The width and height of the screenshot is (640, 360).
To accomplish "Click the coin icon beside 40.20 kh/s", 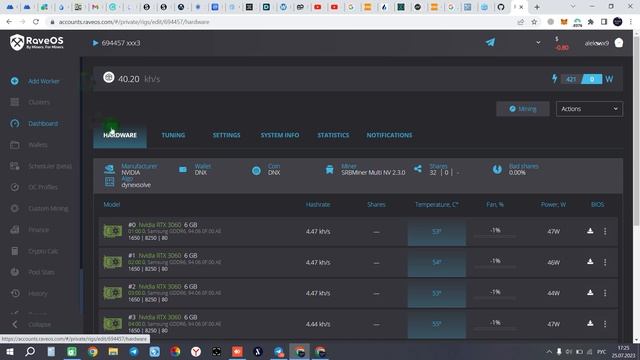I will click(x=109, y=77).
